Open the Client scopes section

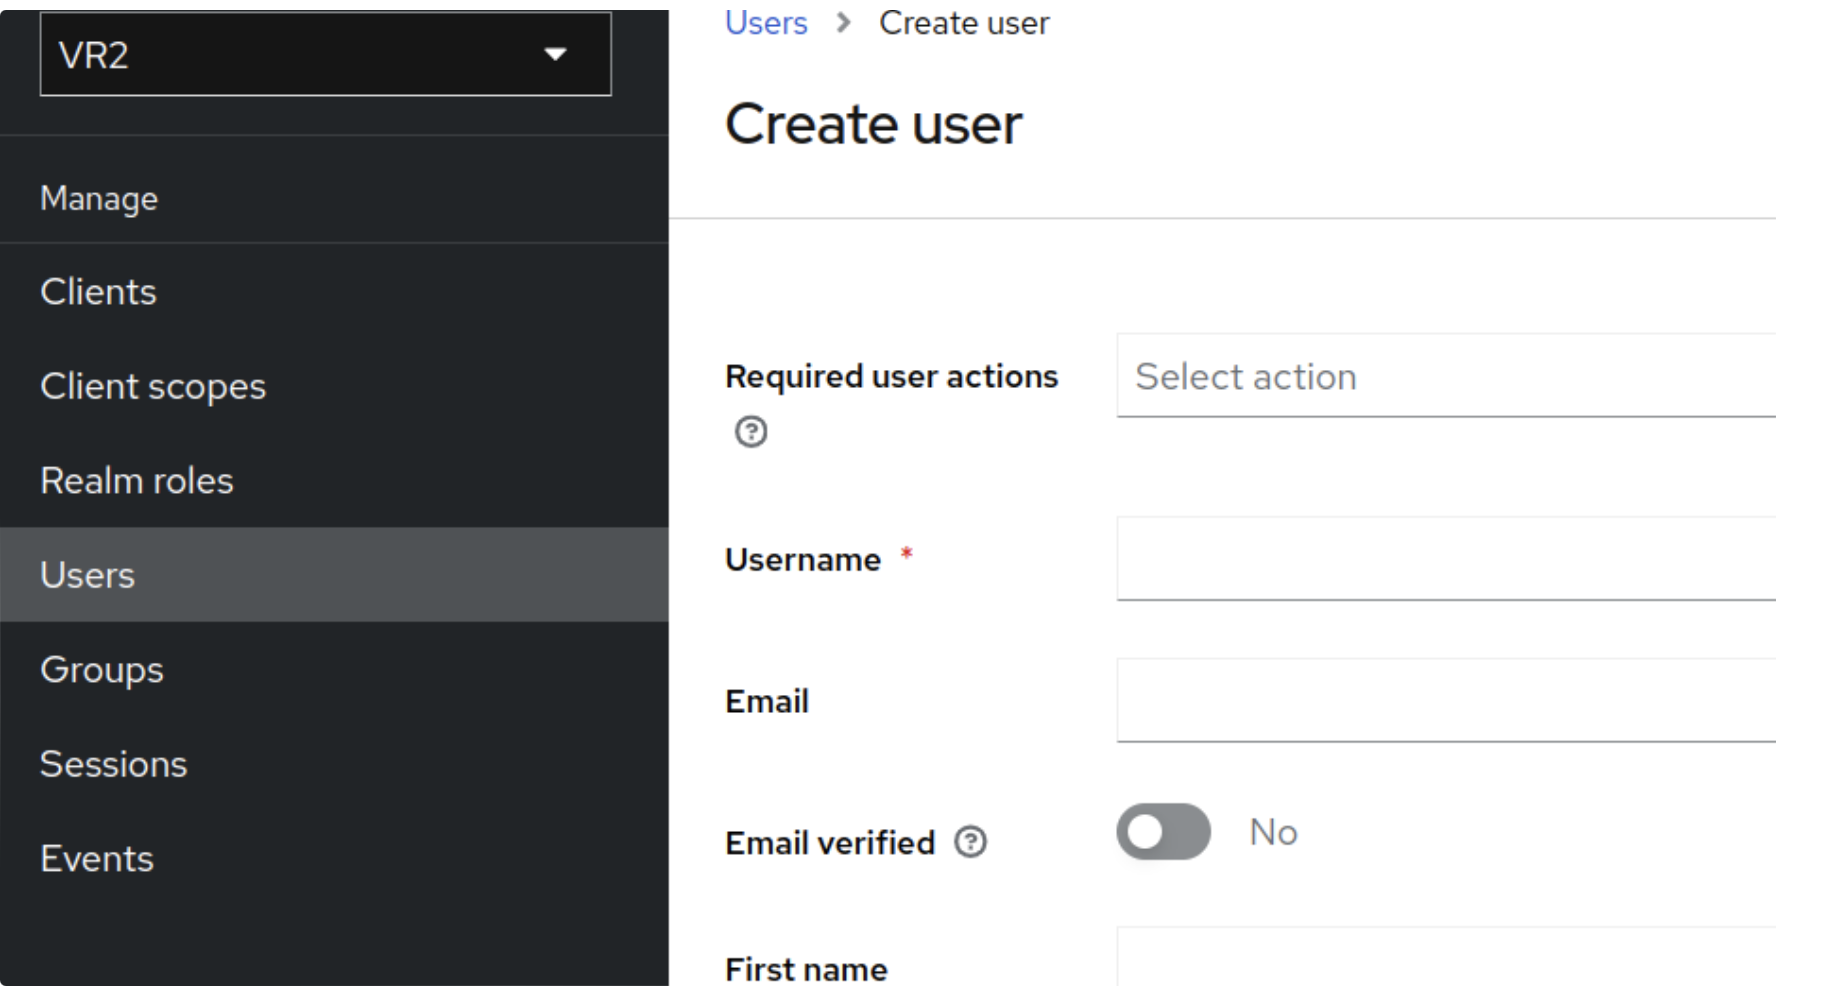pos(153,386)
